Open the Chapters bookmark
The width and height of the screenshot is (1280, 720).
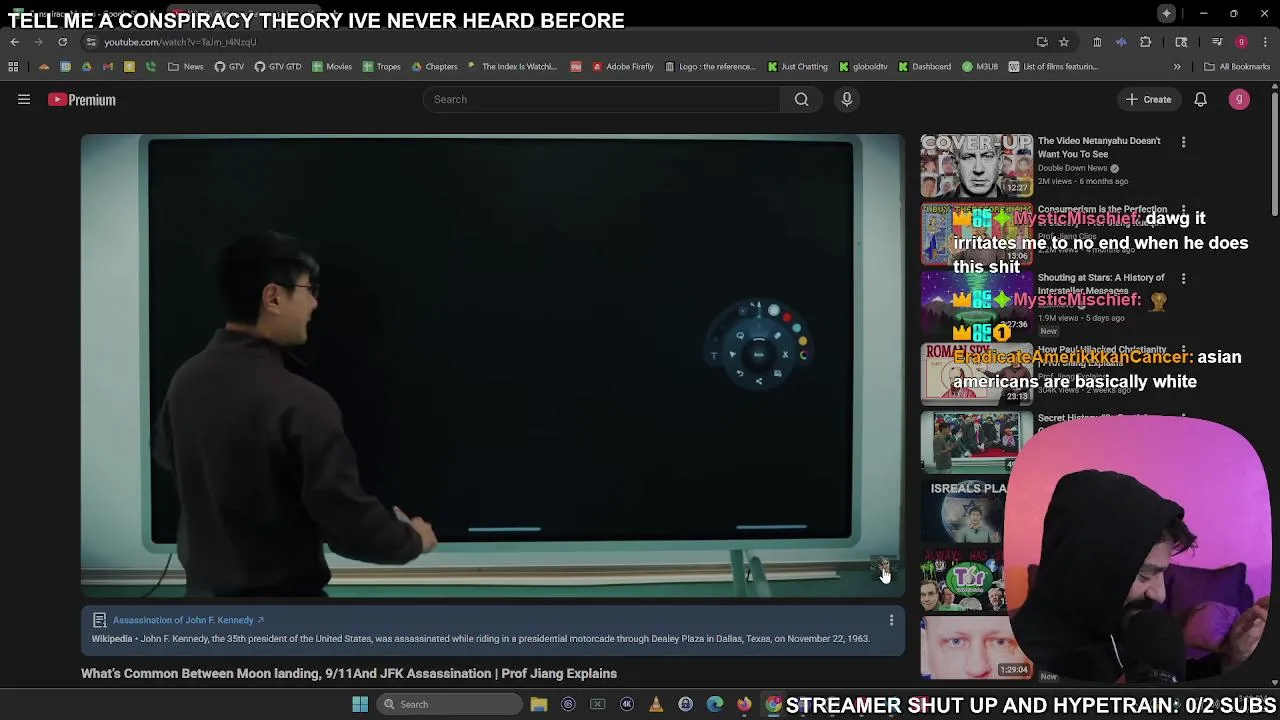tap(434, 67)
